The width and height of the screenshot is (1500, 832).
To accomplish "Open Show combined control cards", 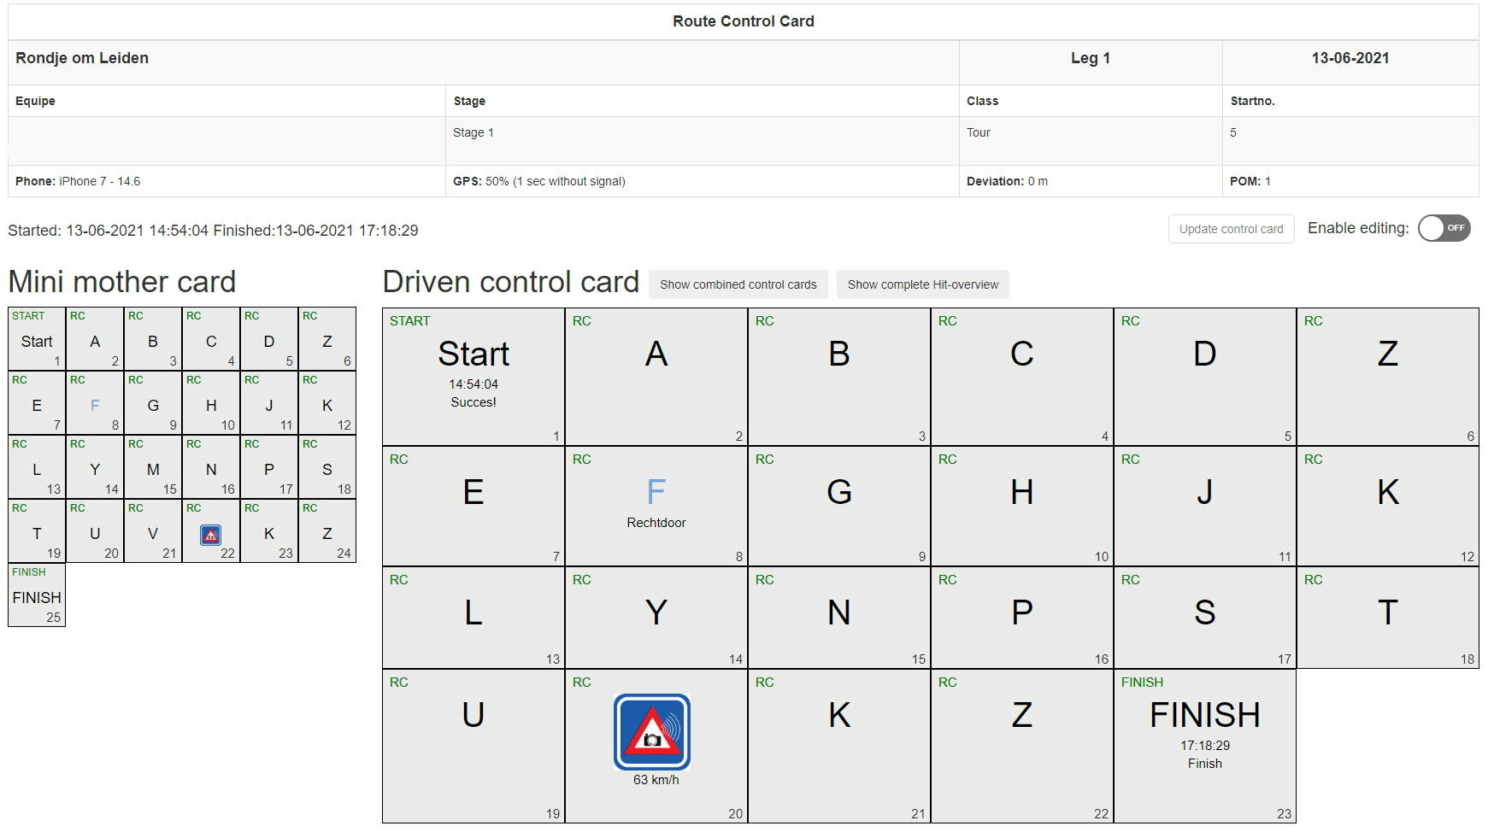I will tap(738, 285).
